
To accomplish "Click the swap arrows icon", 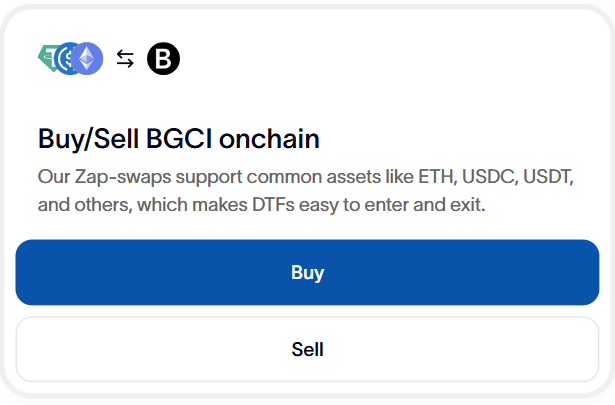I will [125, 59].
